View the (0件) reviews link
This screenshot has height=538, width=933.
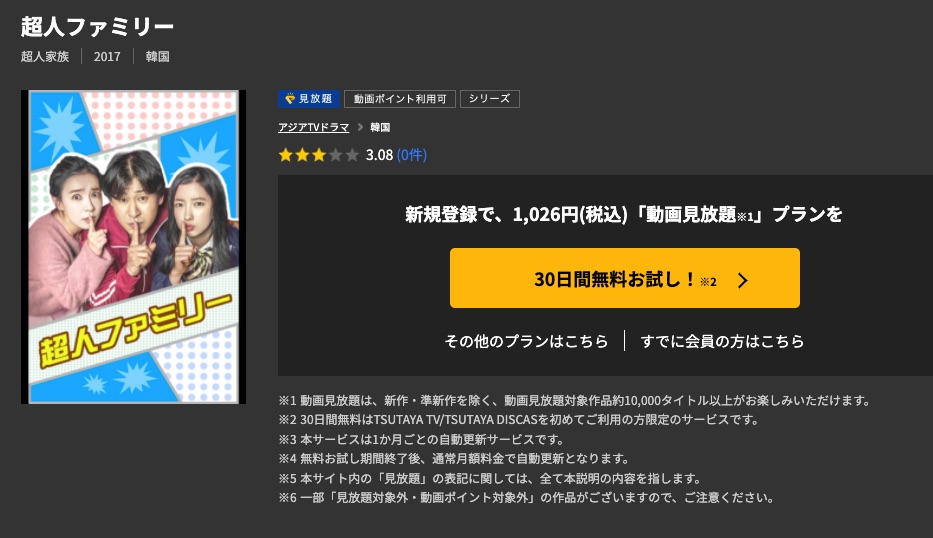[412, 155]
